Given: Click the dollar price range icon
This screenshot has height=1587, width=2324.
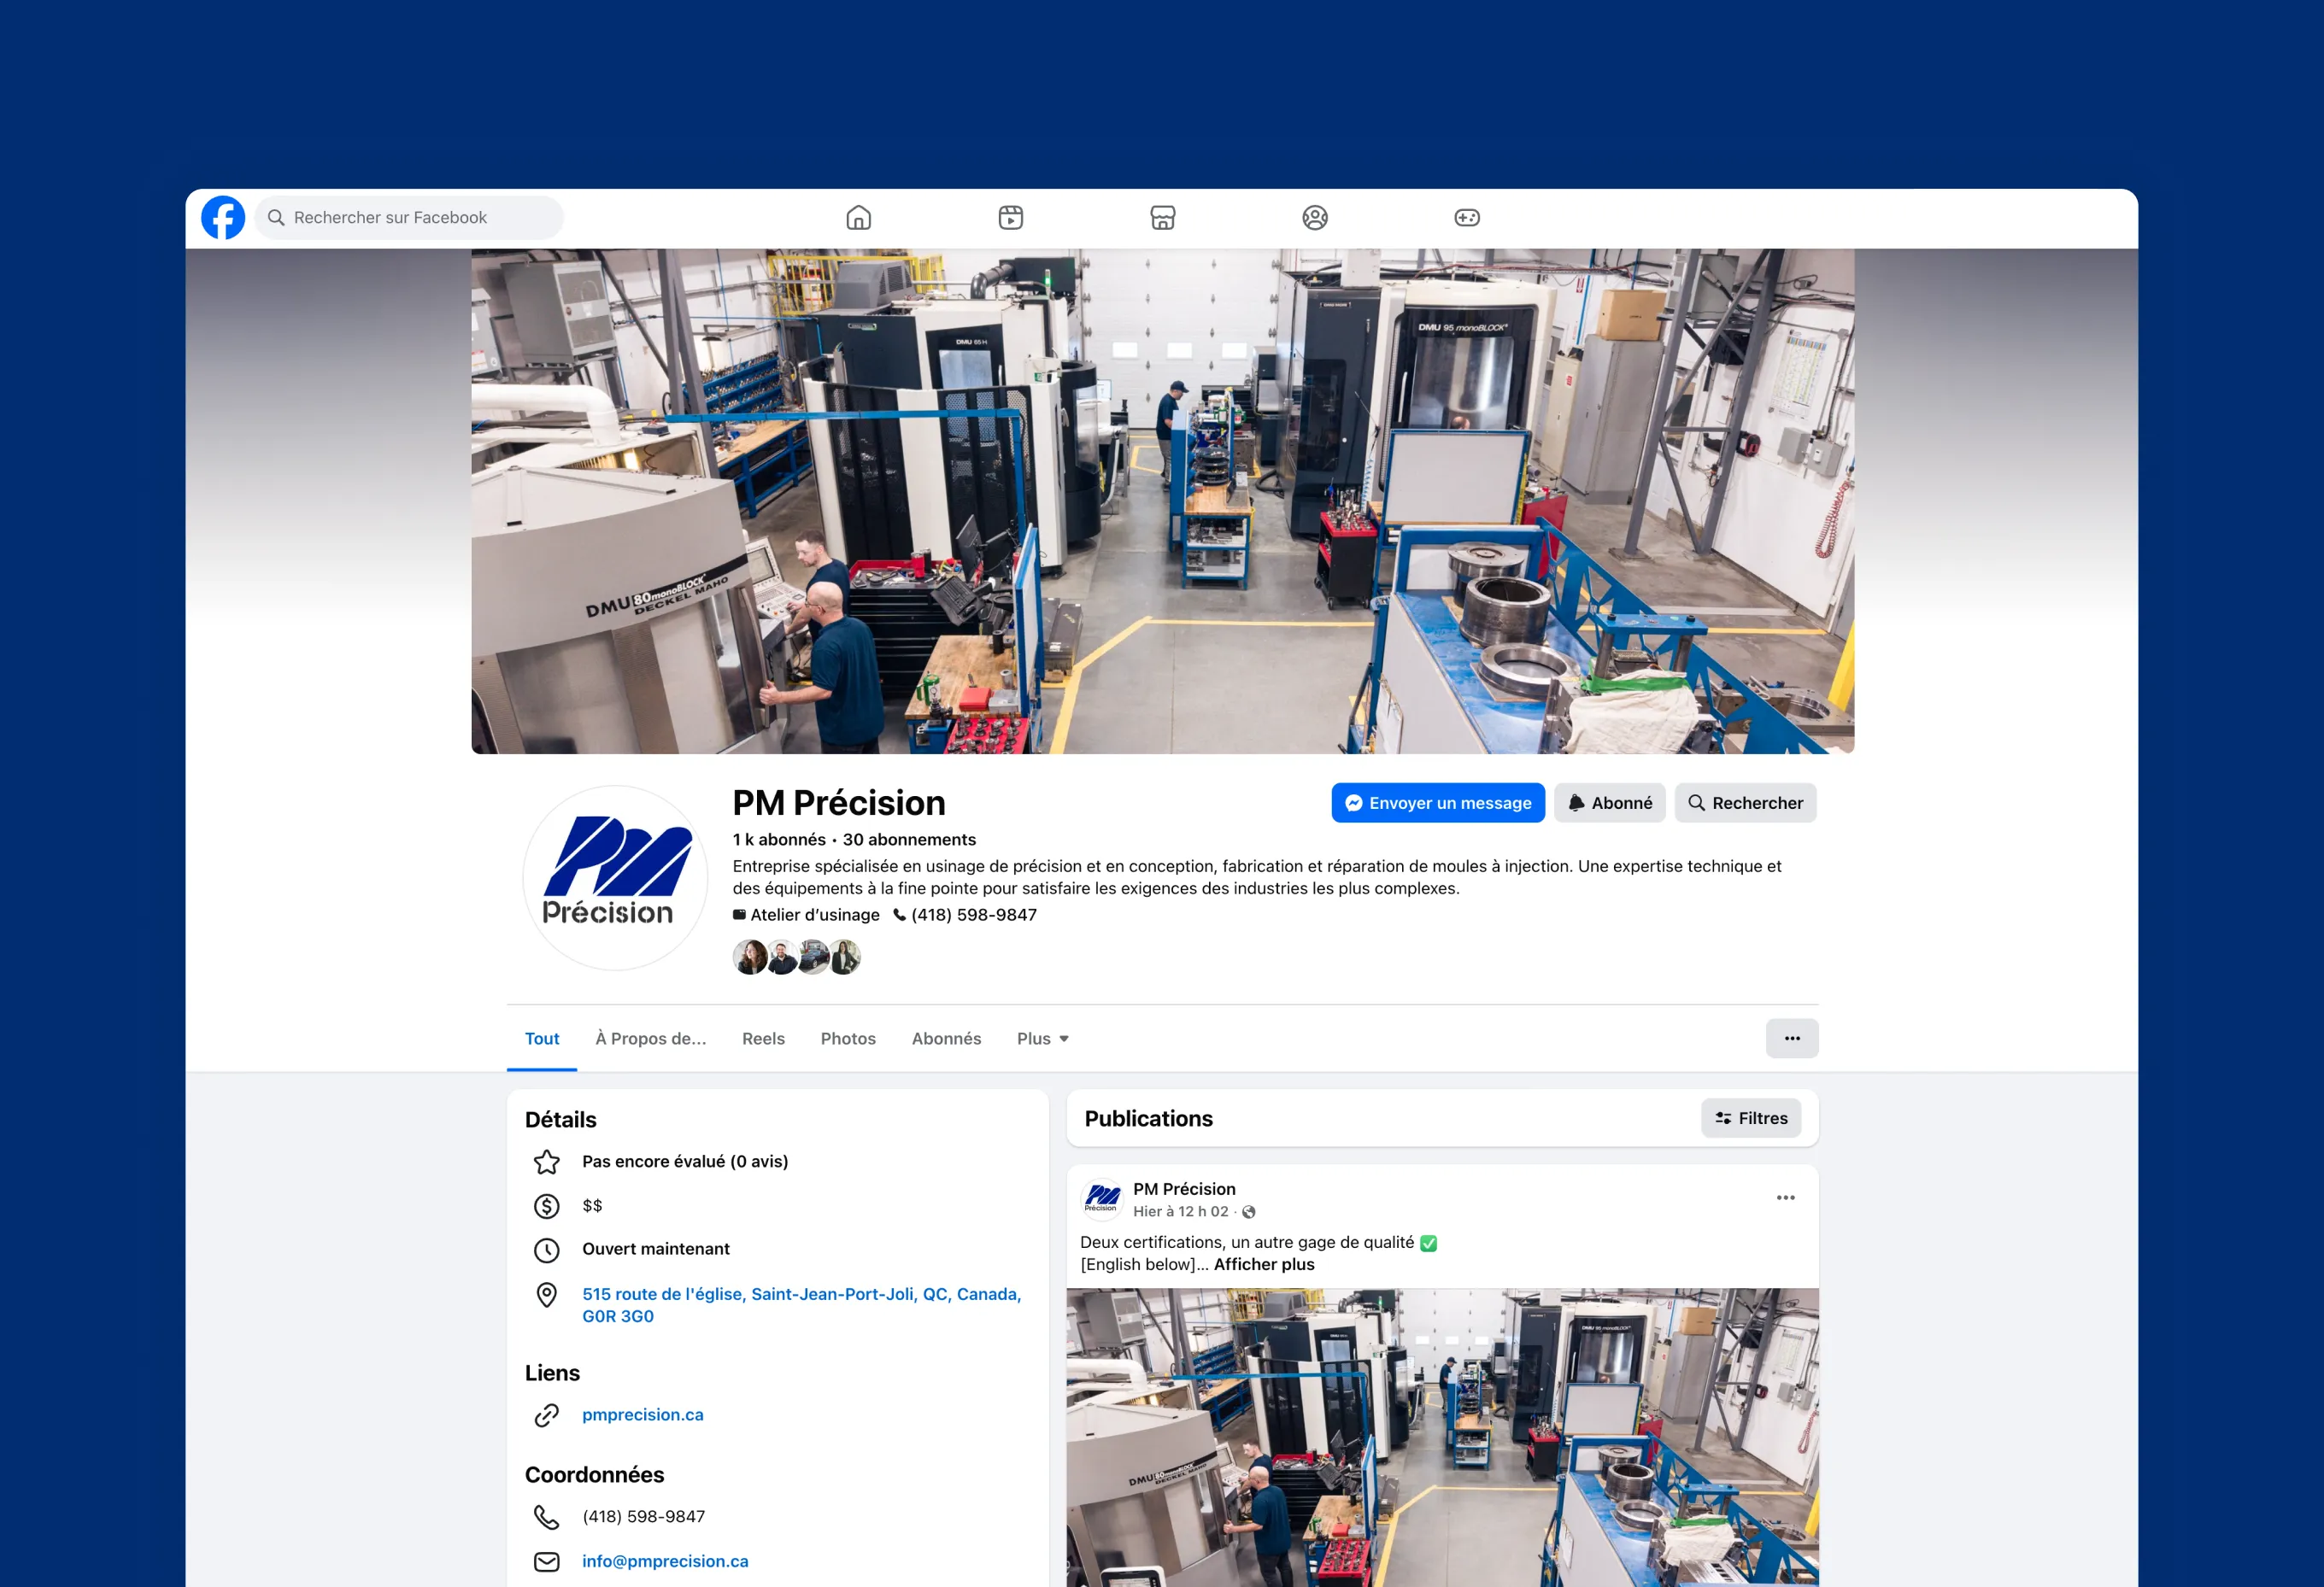Looking at the screenshot, I should [x=547, y=1206].
